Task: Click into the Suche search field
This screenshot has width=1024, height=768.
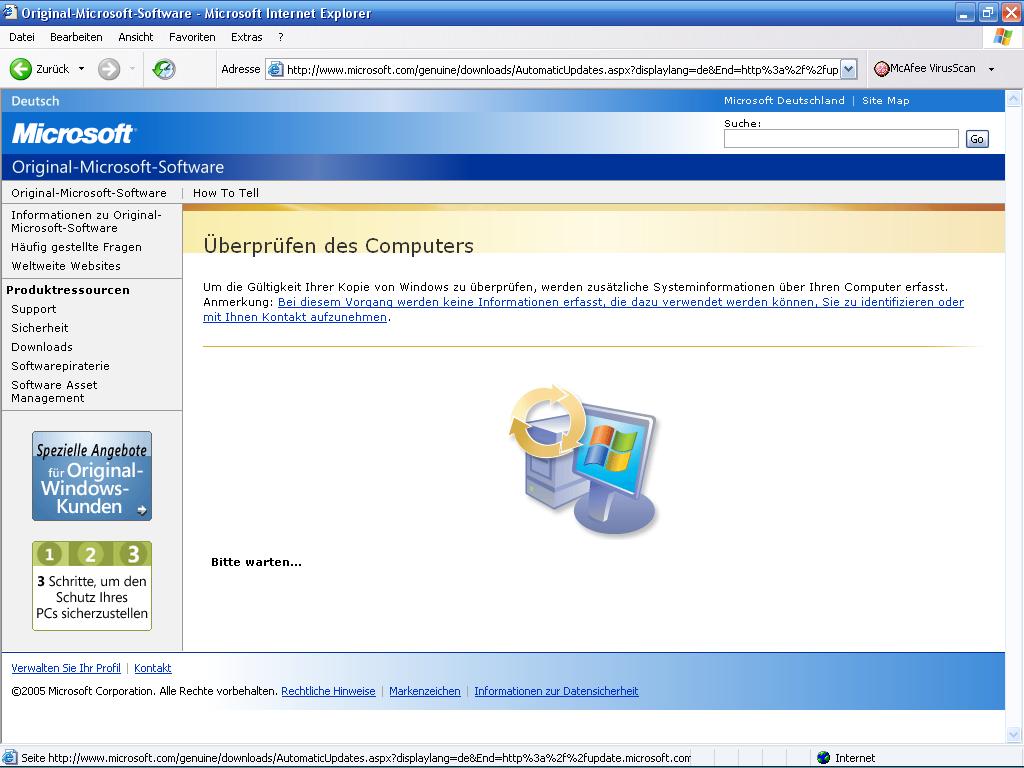Action: (x=841, y=138)
